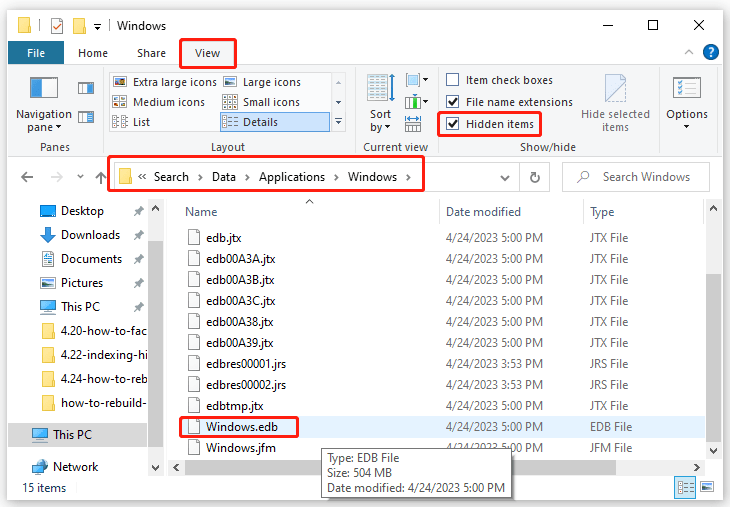Open the Add columns dropdown icon
Viewport: 730px width, 507px height.
click(x=417, y=101)
